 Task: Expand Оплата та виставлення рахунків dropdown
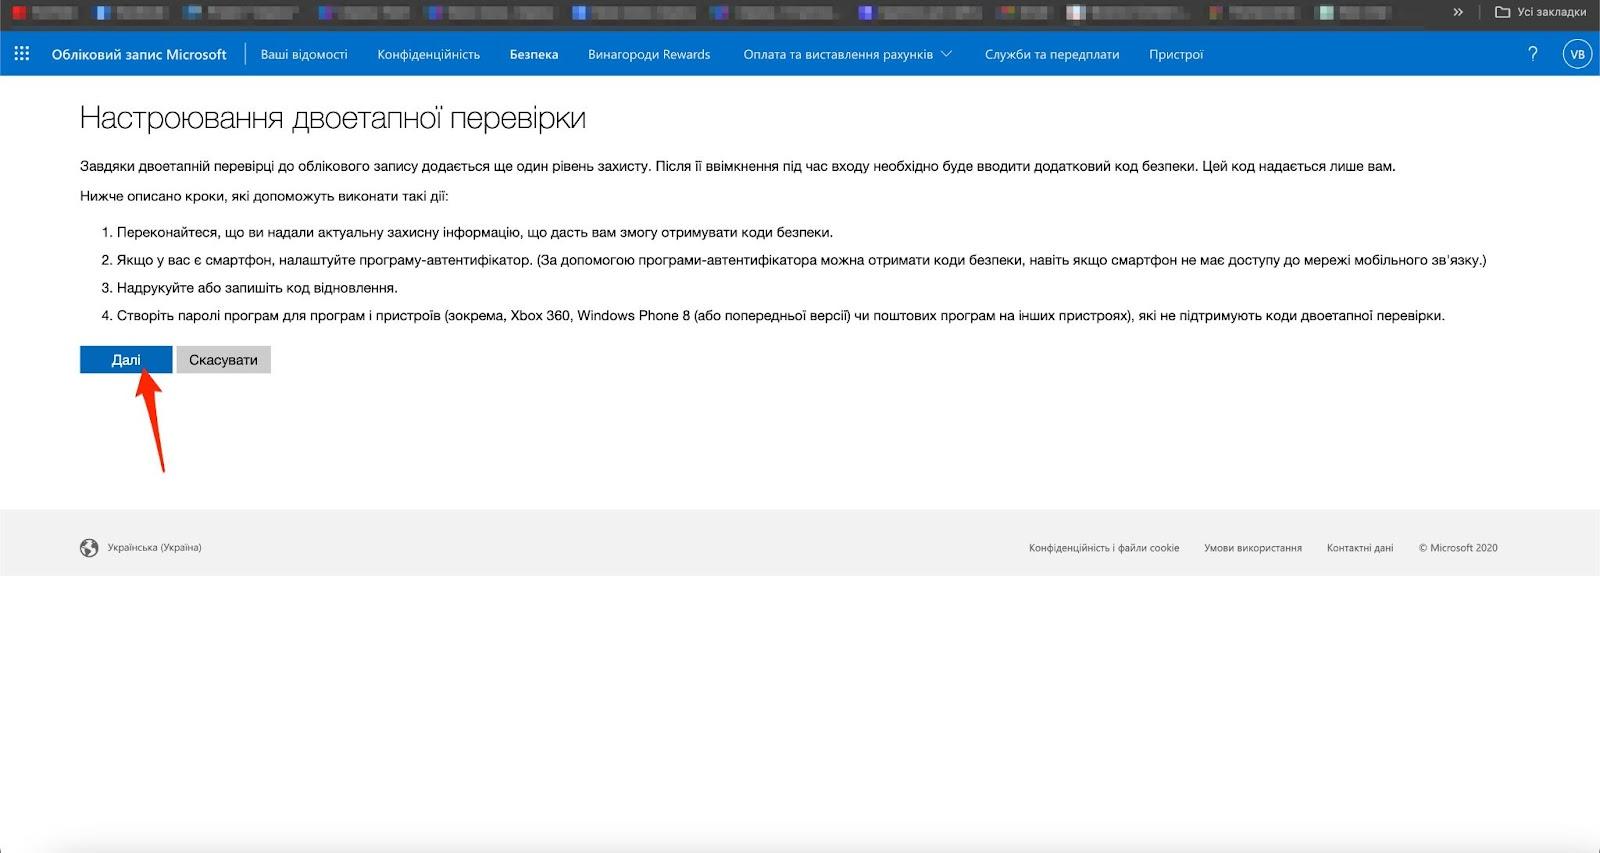point(847,54)
